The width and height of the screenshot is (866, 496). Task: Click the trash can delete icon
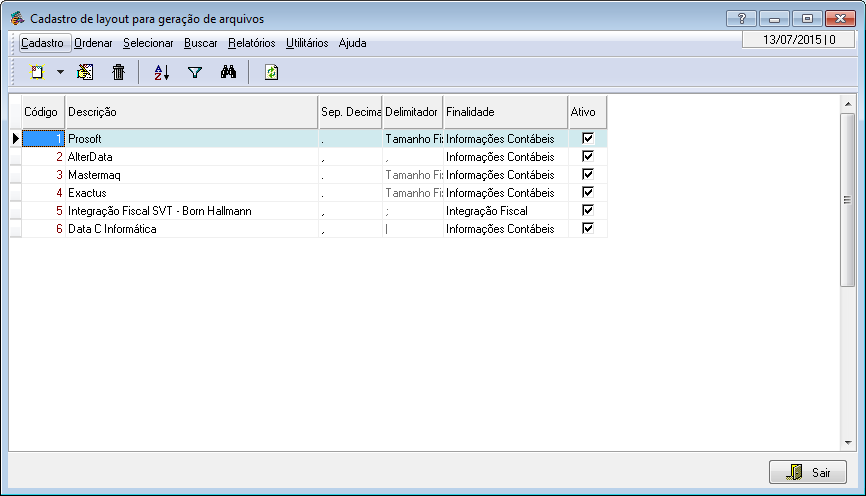[x=118, y=72]
